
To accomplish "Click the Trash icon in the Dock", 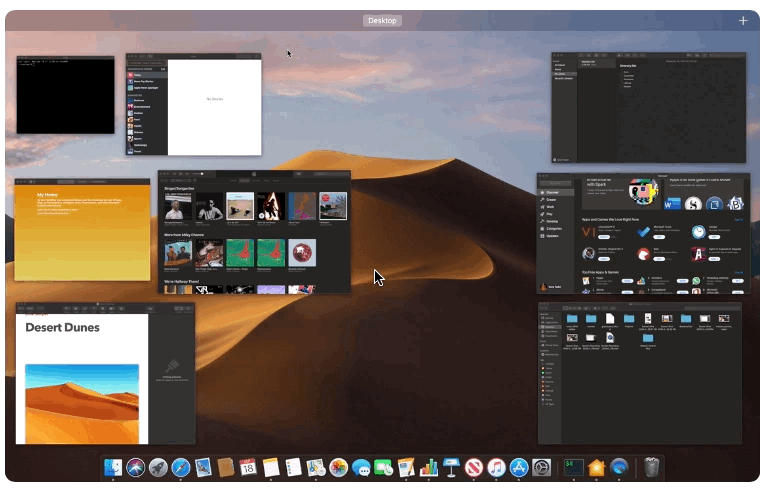I will pos(651,468).
